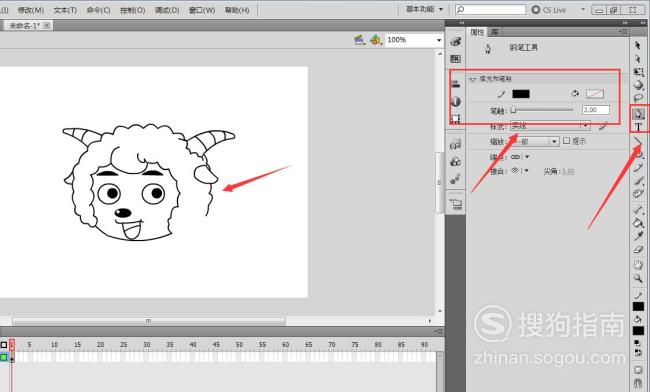Select the Selection arrow tool

pyautogui.click(x=638, y=46)
